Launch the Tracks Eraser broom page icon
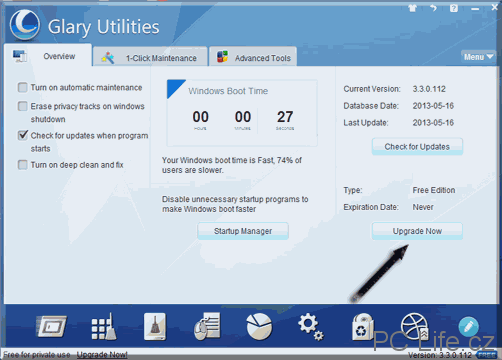The width and height of the screenshot is (502, 360). click(155, 327)
